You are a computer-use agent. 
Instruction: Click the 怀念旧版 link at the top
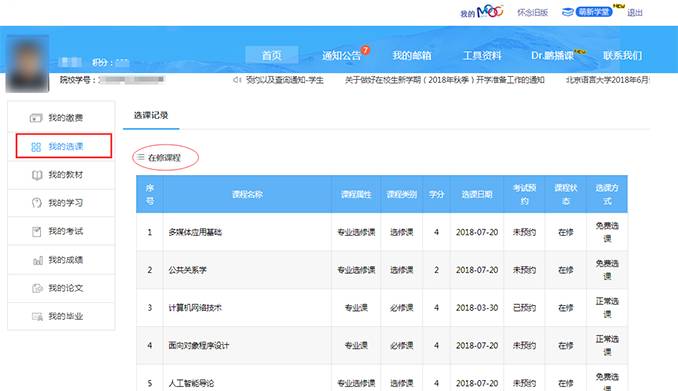pos(533,13)
